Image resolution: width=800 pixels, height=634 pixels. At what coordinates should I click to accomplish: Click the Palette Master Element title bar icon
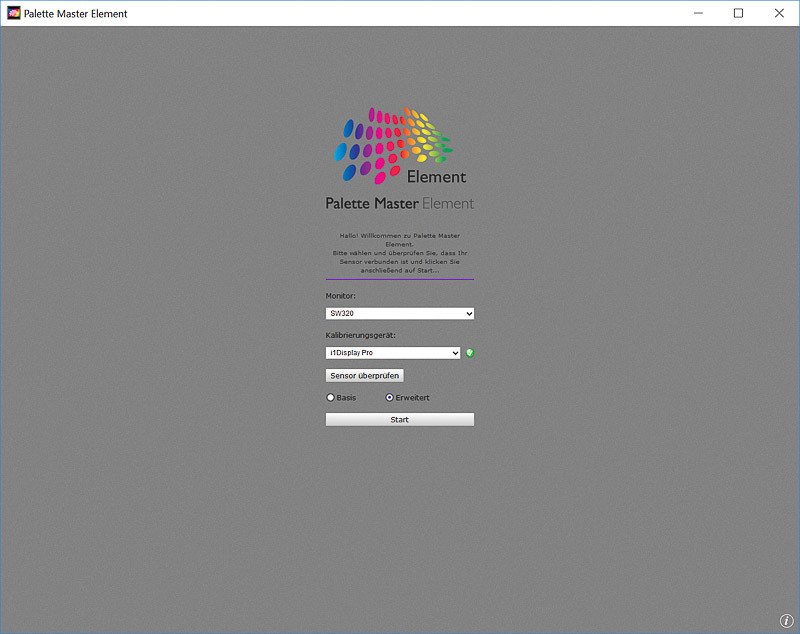(14, 13)
